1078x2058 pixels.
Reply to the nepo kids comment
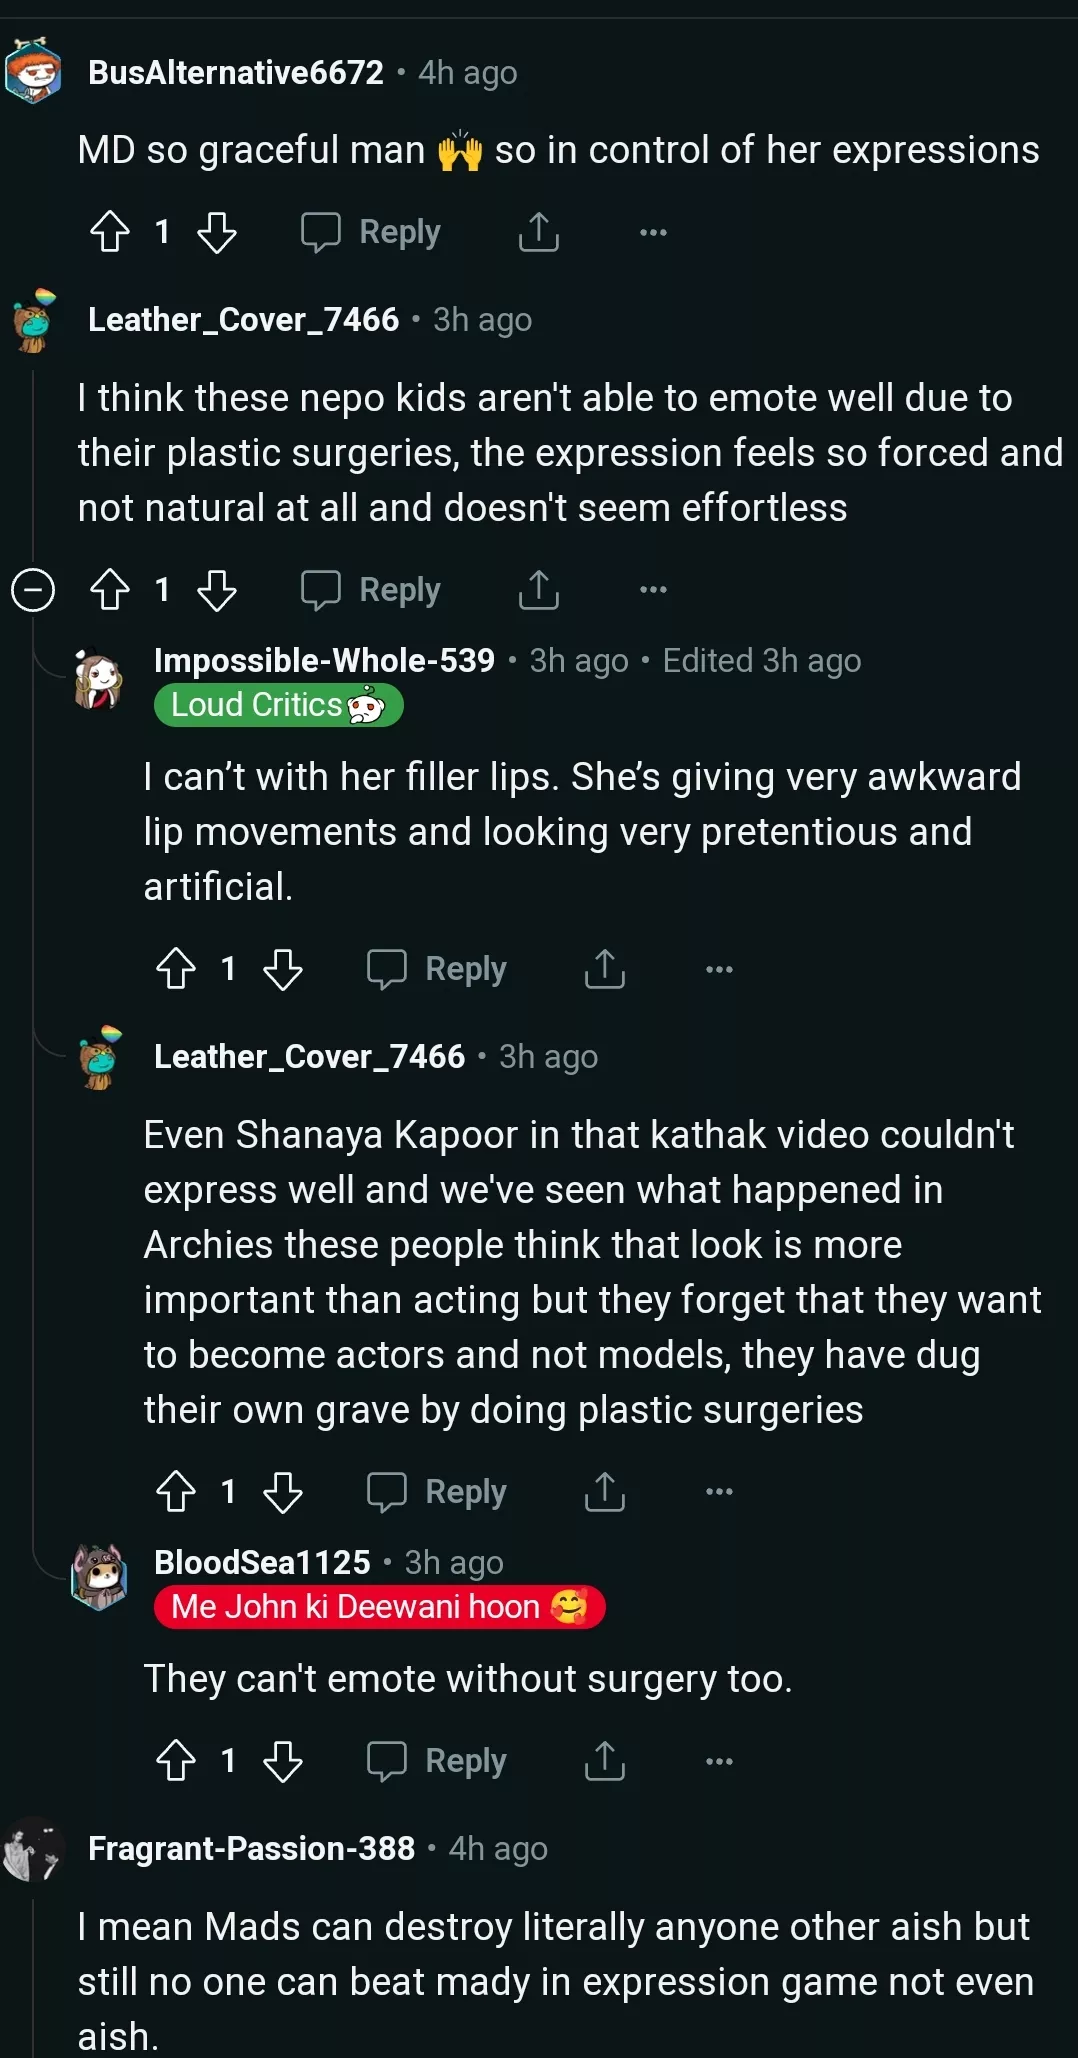click(x=371, y=589)
